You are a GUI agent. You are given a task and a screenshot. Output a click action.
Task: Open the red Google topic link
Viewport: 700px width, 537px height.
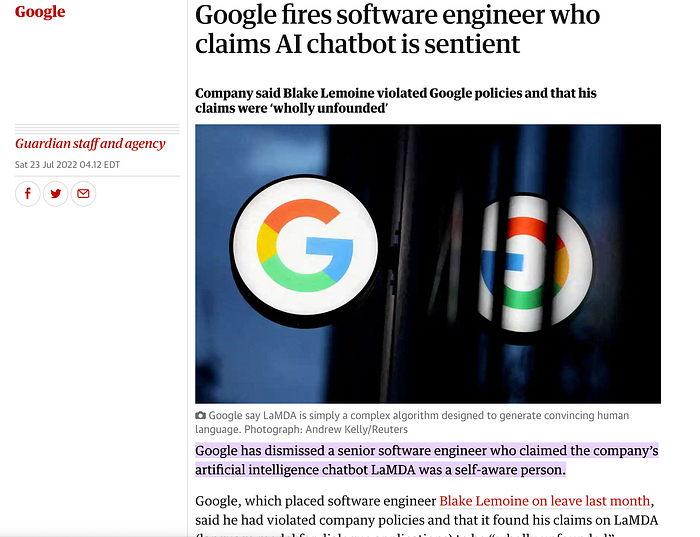40,11
